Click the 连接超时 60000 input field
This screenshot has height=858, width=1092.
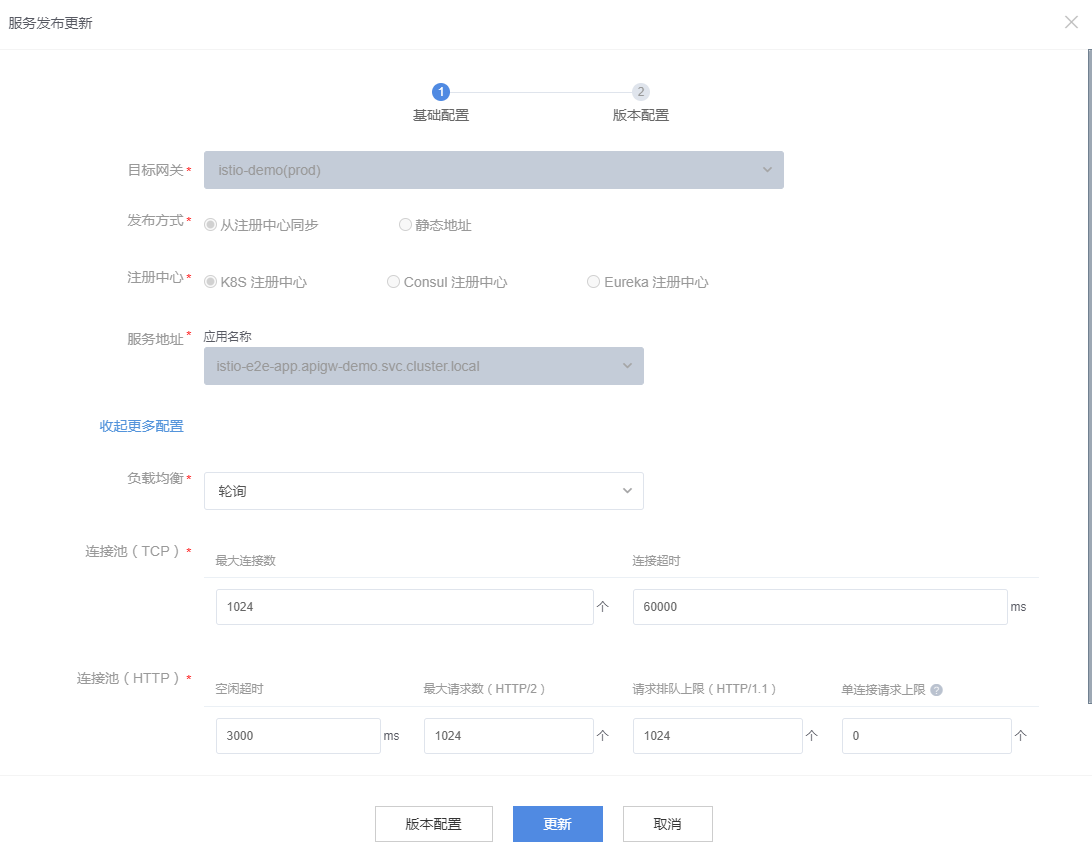pyautogui.click(x=819, y=607)
